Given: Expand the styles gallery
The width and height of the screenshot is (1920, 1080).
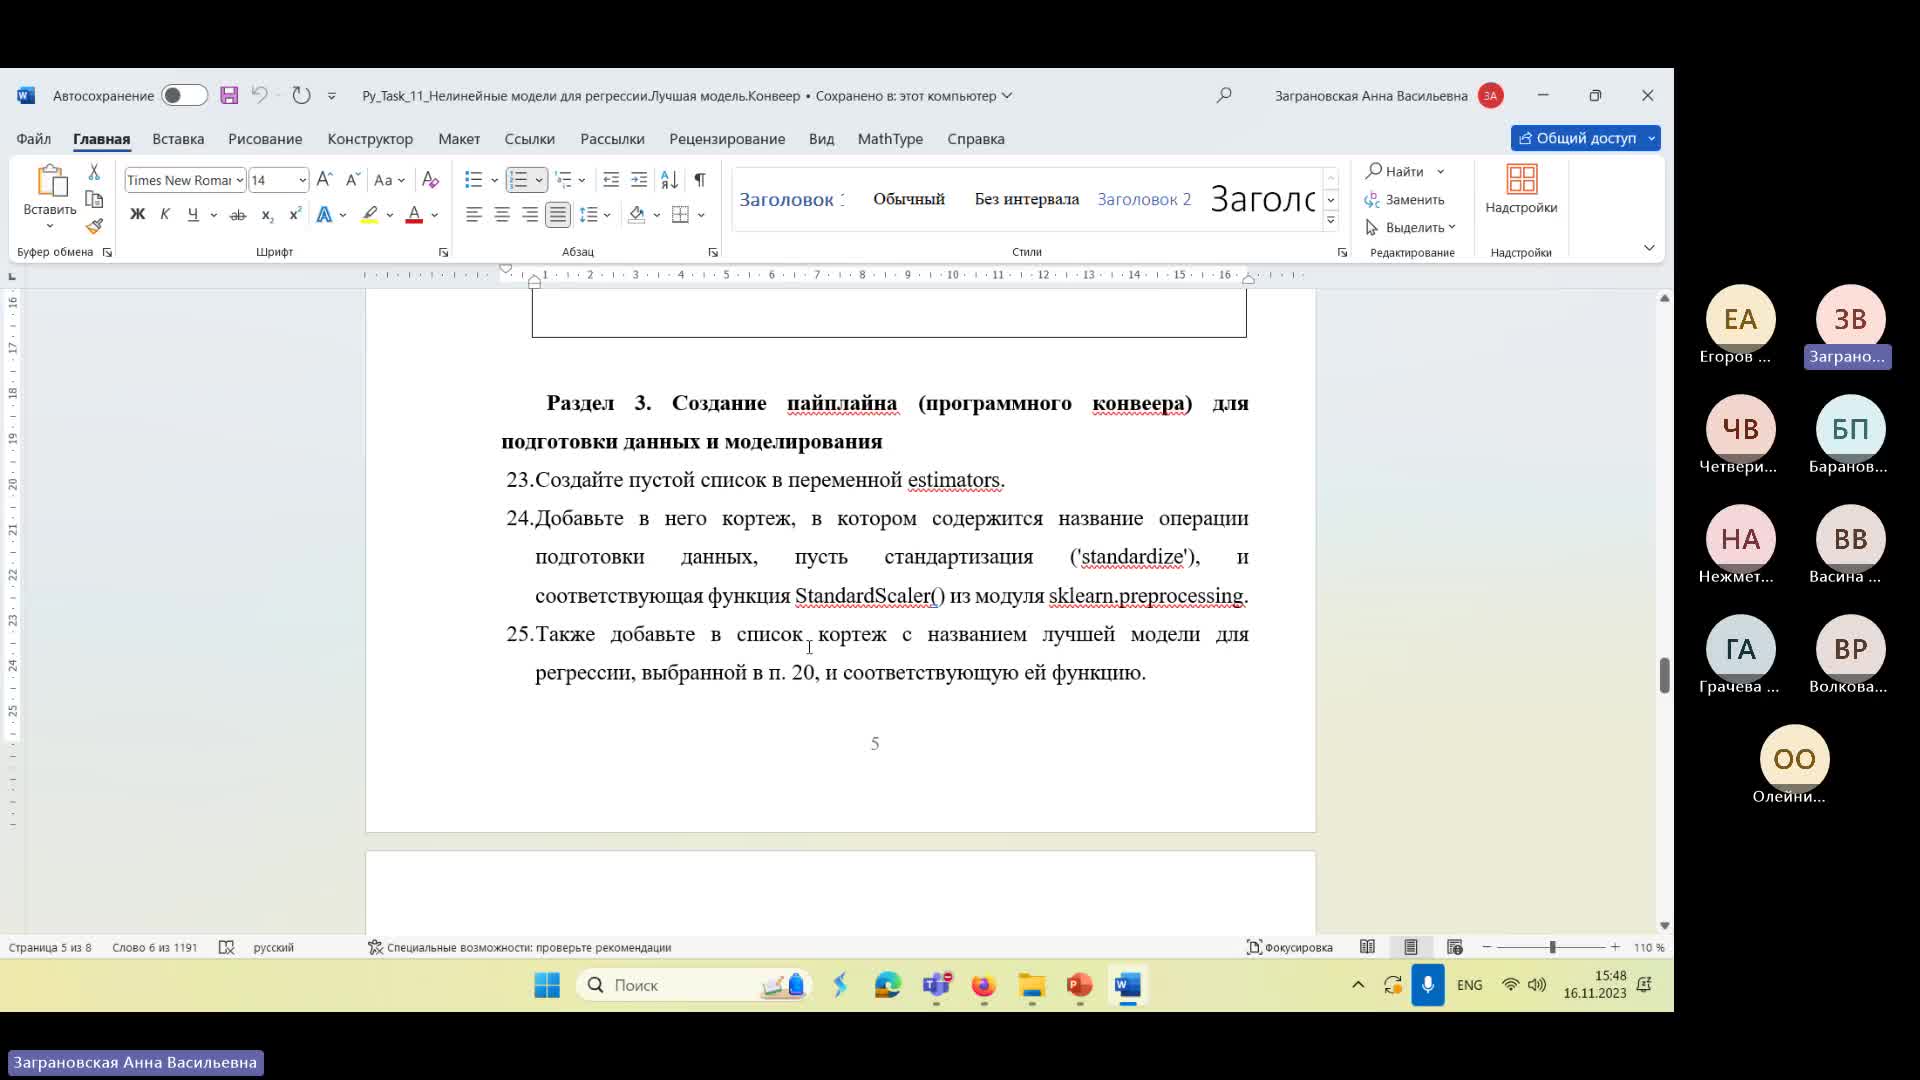Looking at the screenshot, I should click(1331, 220).
